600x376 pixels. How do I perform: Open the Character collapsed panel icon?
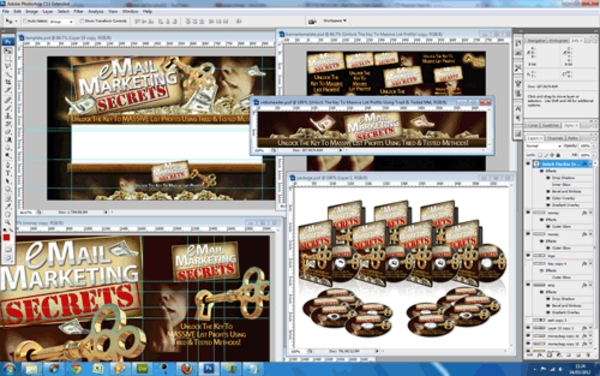[518, 109]
